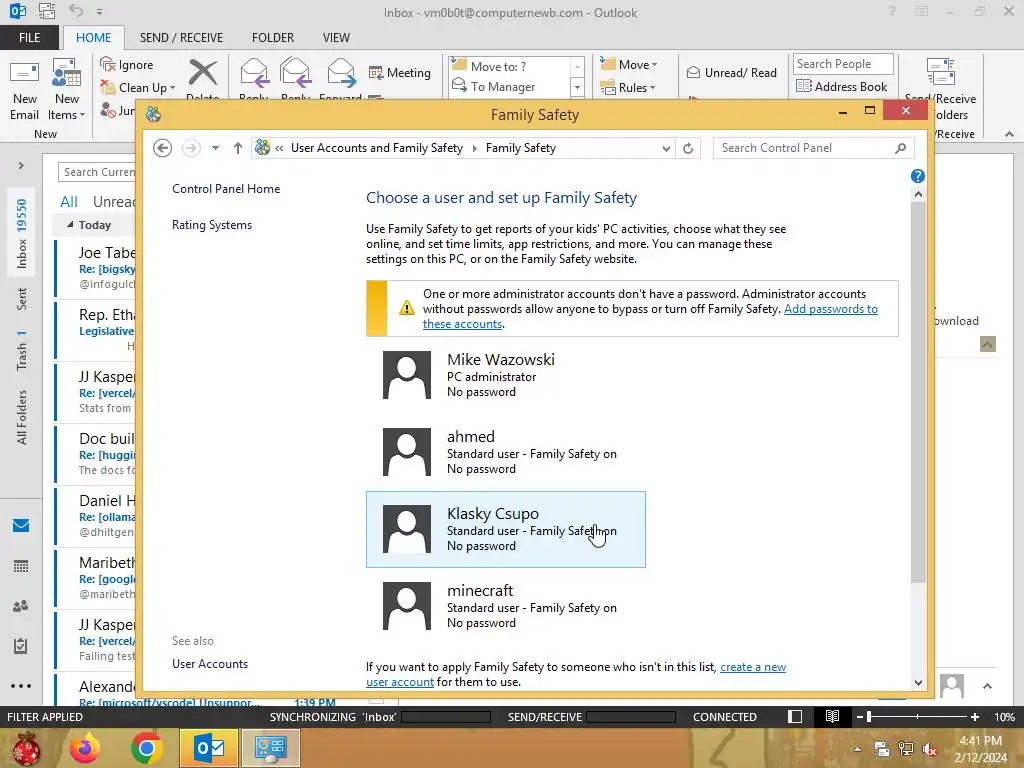1024x768 pixels.
Task: Click the Back arrow in Family Safety
Action: pos(163,148)
